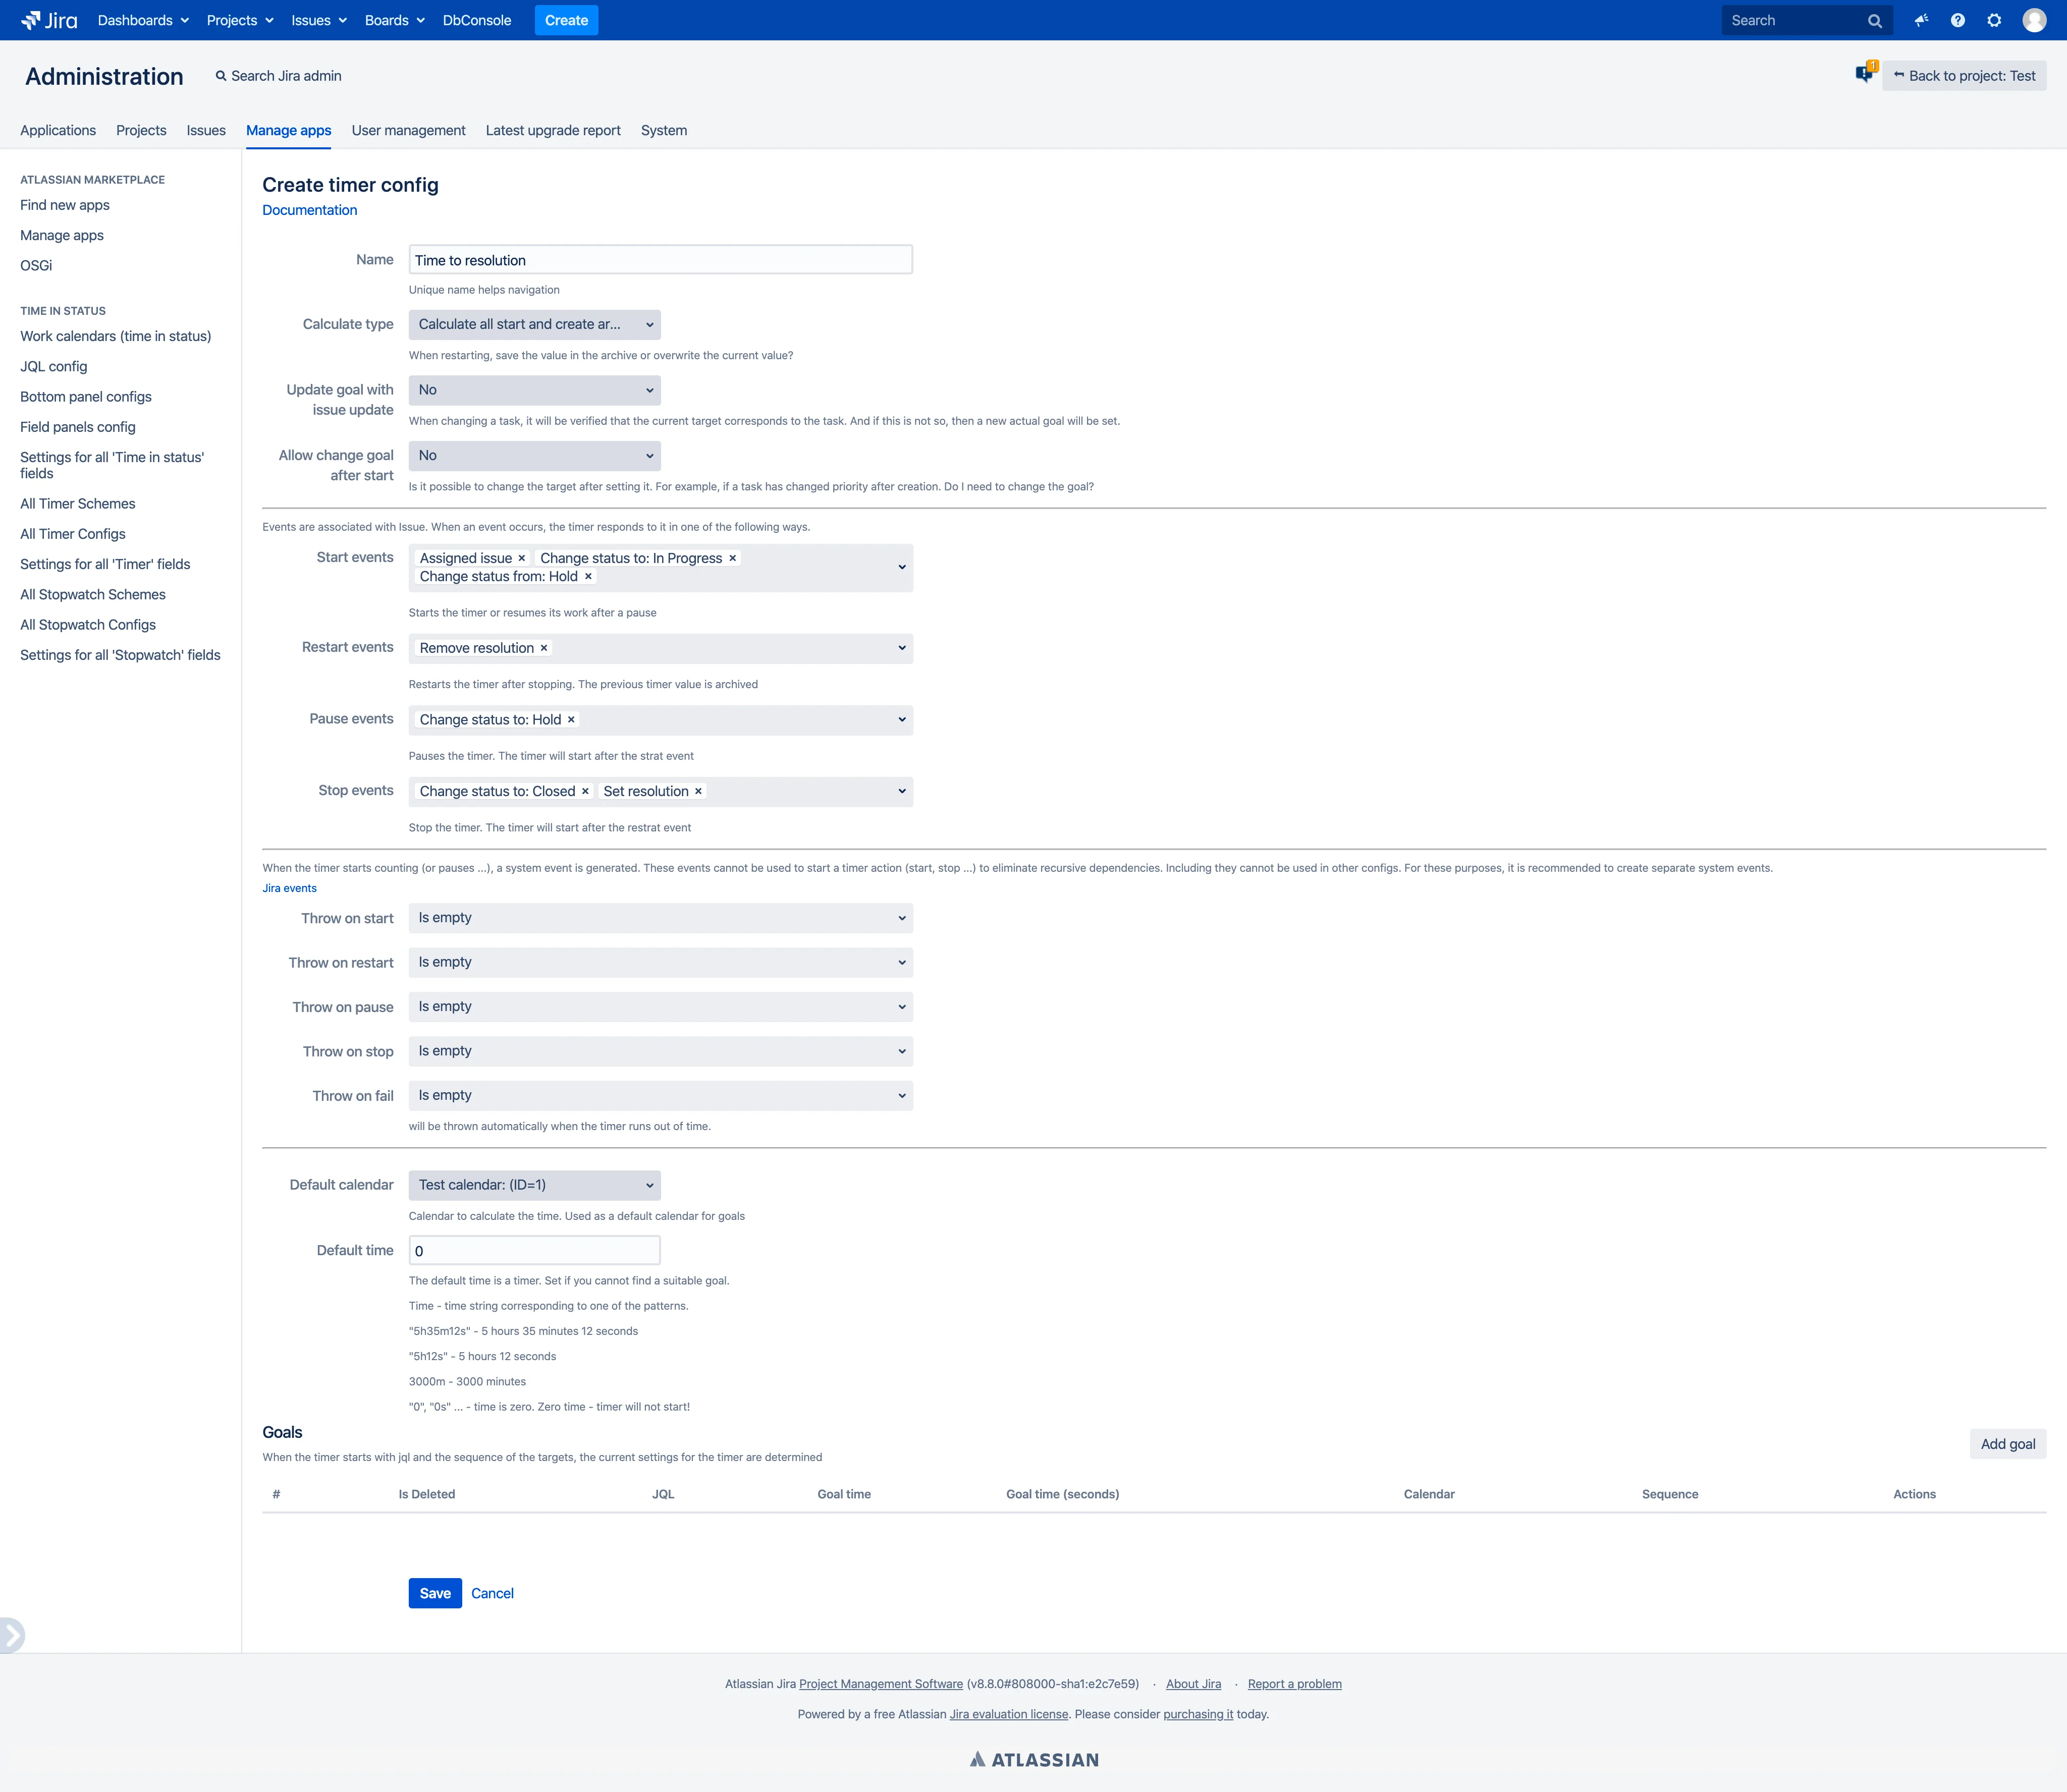Switch to the User management tab

coord(408,130)
